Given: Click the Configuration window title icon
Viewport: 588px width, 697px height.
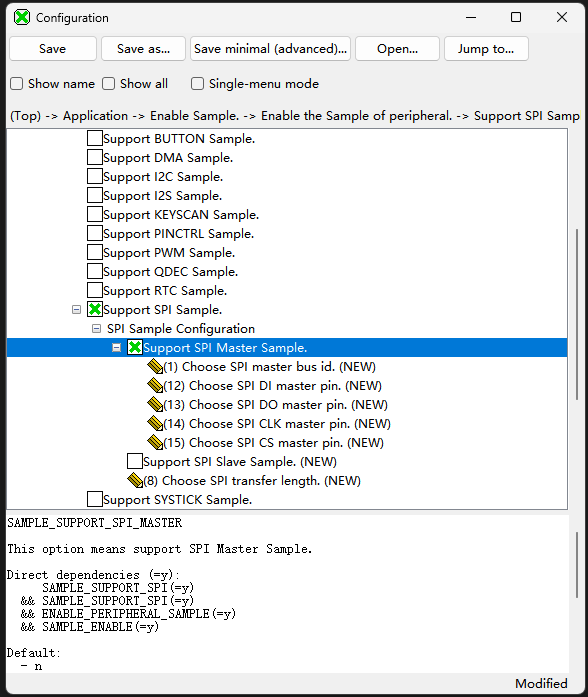Looking at the screenshot, I should [22, 17].
